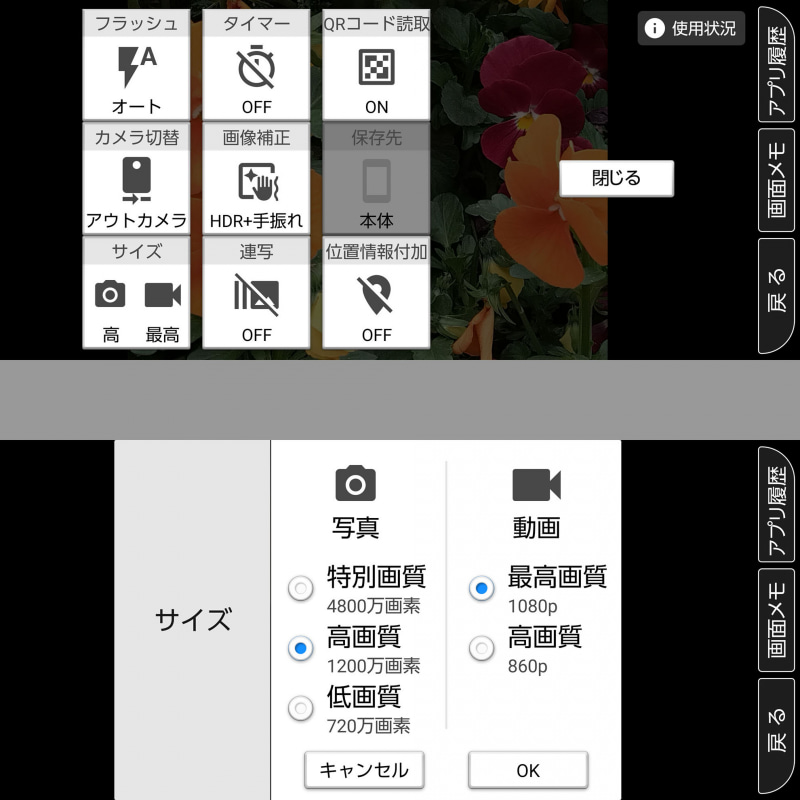
Task: Select 特別画質 4800万画素 radio button
Action: coord(301,588)
